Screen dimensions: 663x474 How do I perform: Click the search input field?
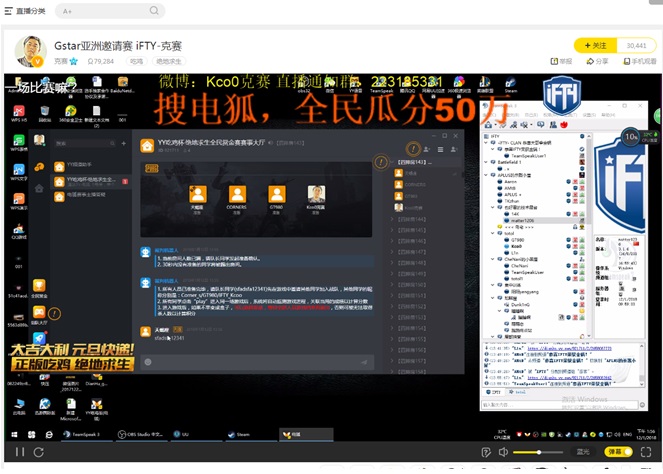click(100, 11)
